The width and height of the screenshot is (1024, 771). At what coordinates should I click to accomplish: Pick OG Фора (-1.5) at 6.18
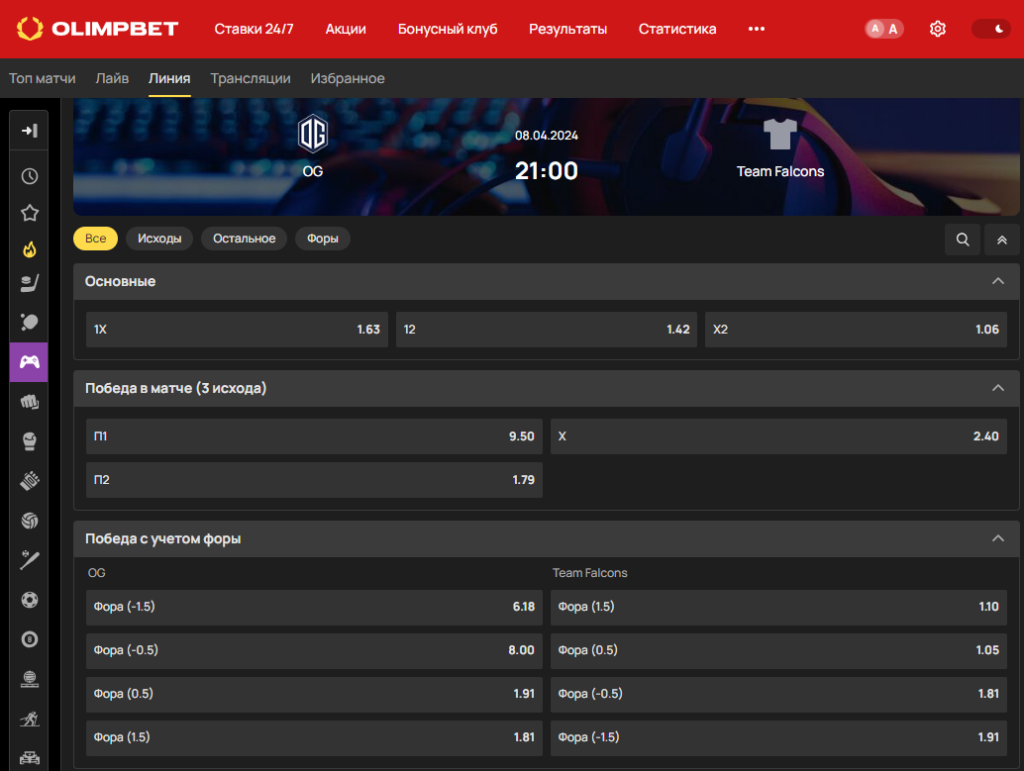point(314,607)
